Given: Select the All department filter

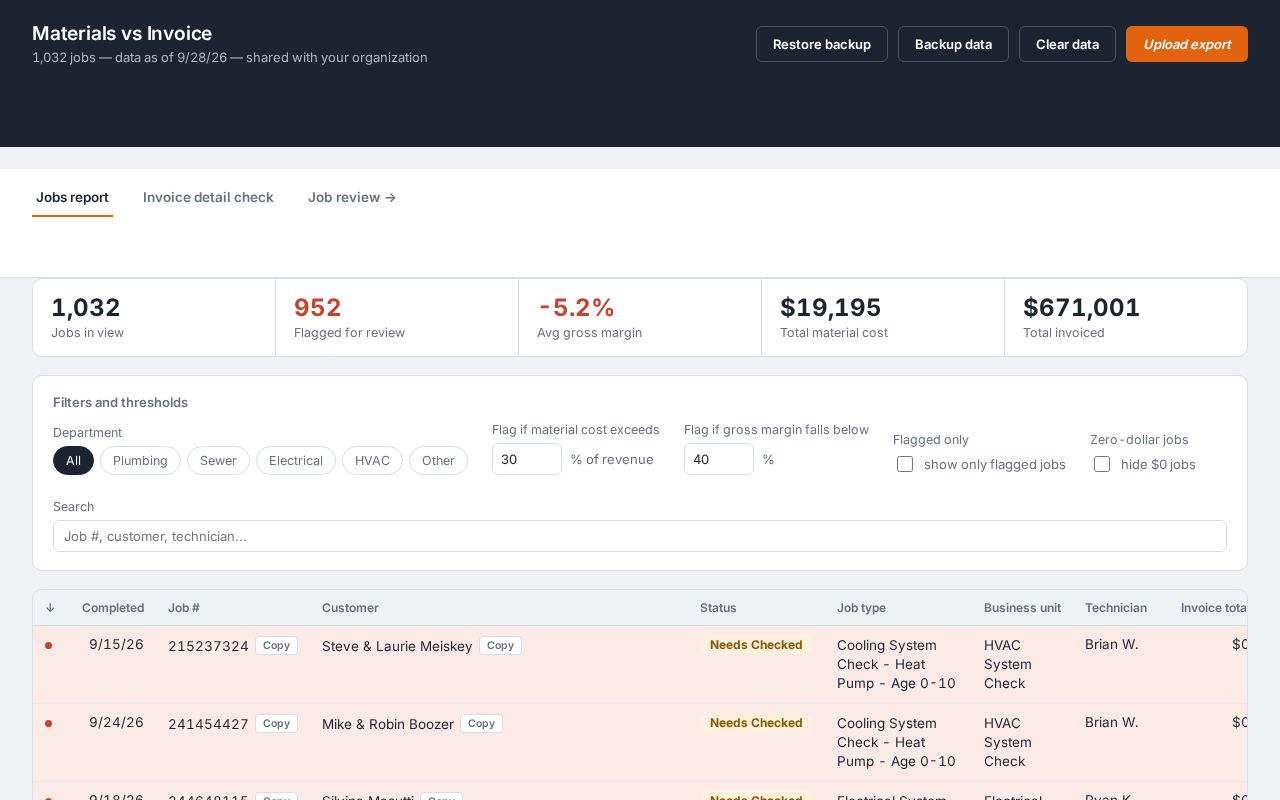Looking at the screenshot, I should 73,460.
